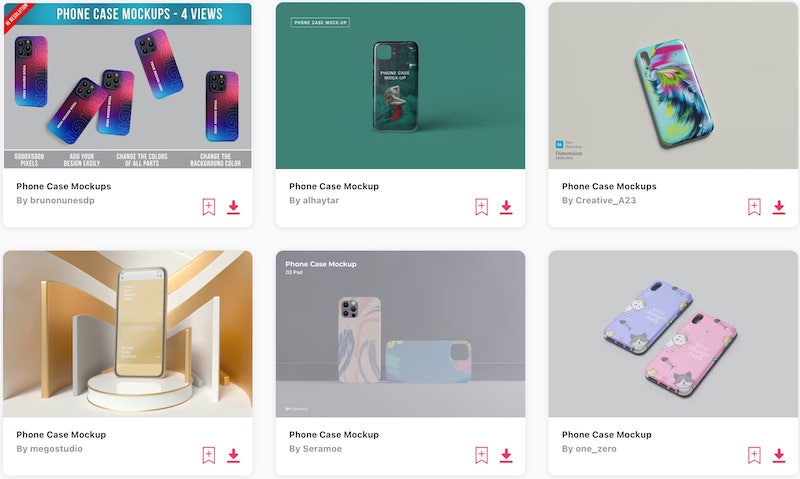
Task: Open the cat-pattern phone cases thumbnail
Action: 673,334
